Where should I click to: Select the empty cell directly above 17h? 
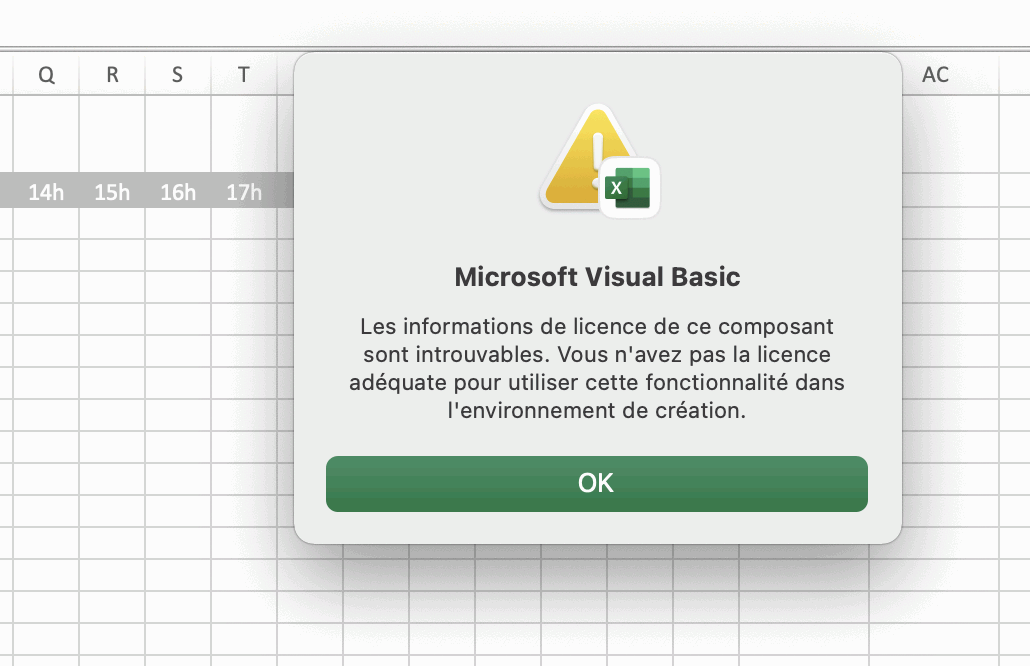coord(244,134)
